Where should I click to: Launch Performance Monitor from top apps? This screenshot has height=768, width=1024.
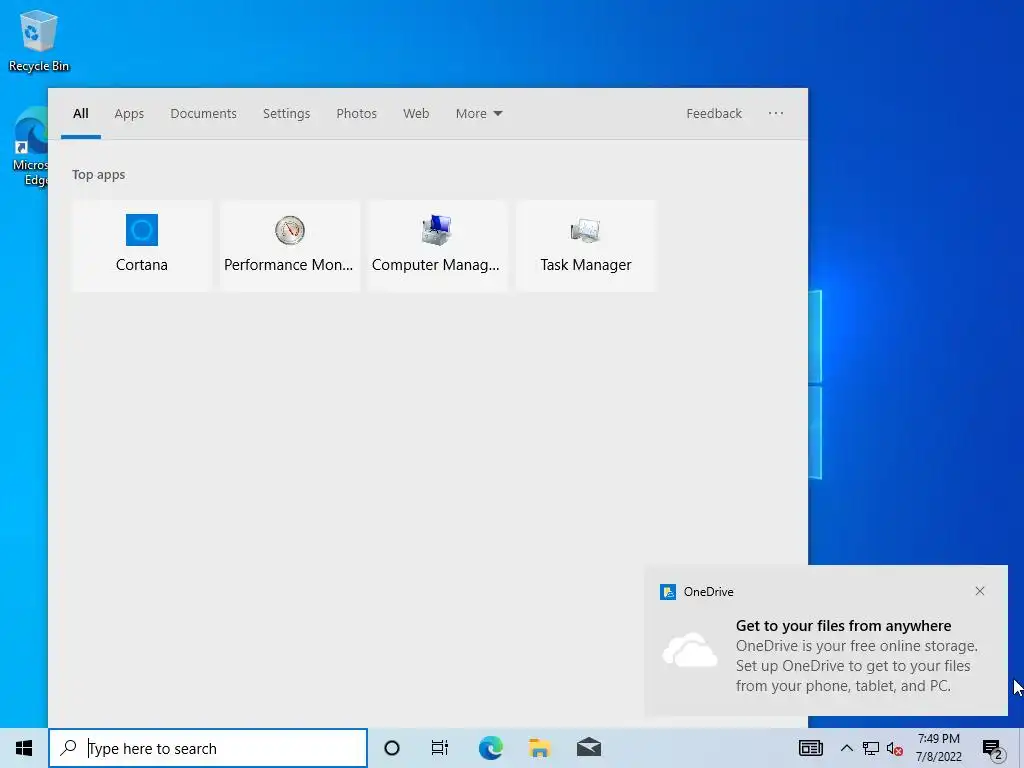tap(289, 246)
